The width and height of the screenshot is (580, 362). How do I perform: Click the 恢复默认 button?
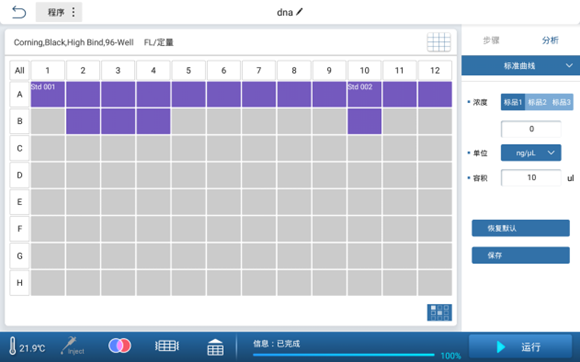tap(520, 228)
